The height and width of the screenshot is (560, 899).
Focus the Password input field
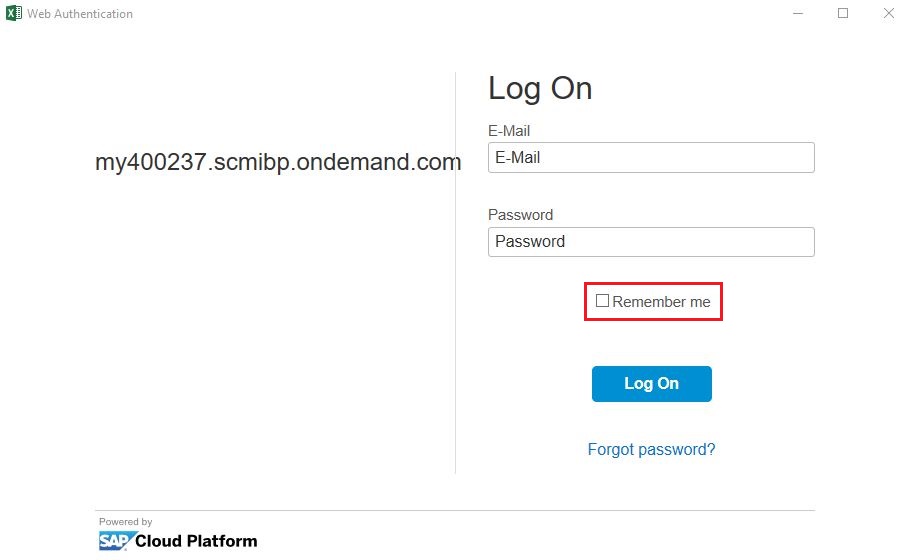[651, 242]
